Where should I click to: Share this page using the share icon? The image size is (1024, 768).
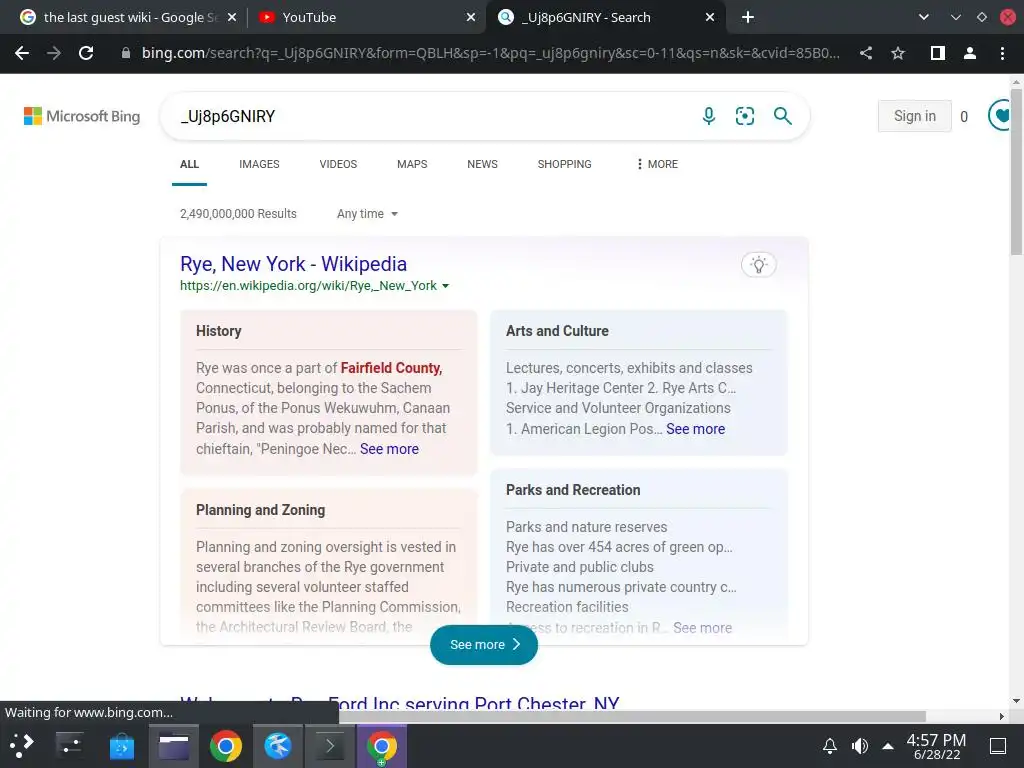tap(866, 53)
